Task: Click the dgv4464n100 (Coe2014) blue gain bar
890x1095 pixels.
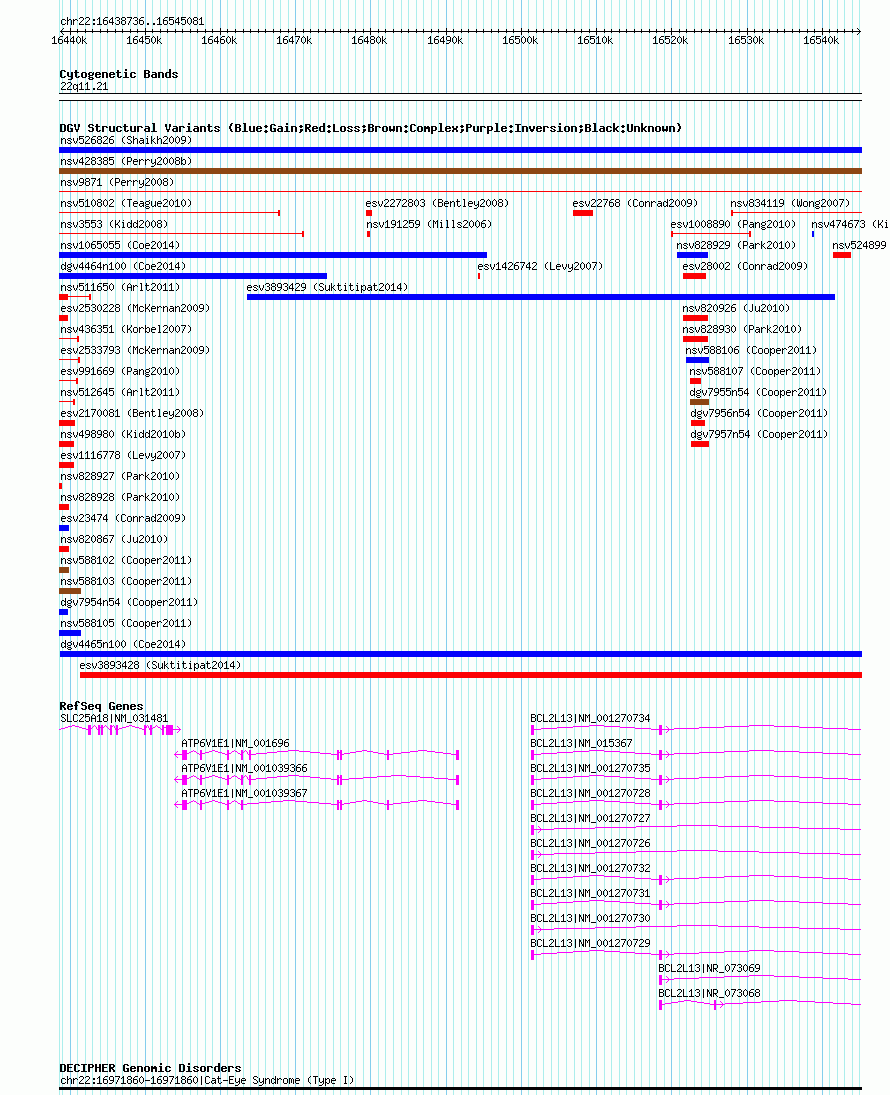Action: click(x=193, y=276)
